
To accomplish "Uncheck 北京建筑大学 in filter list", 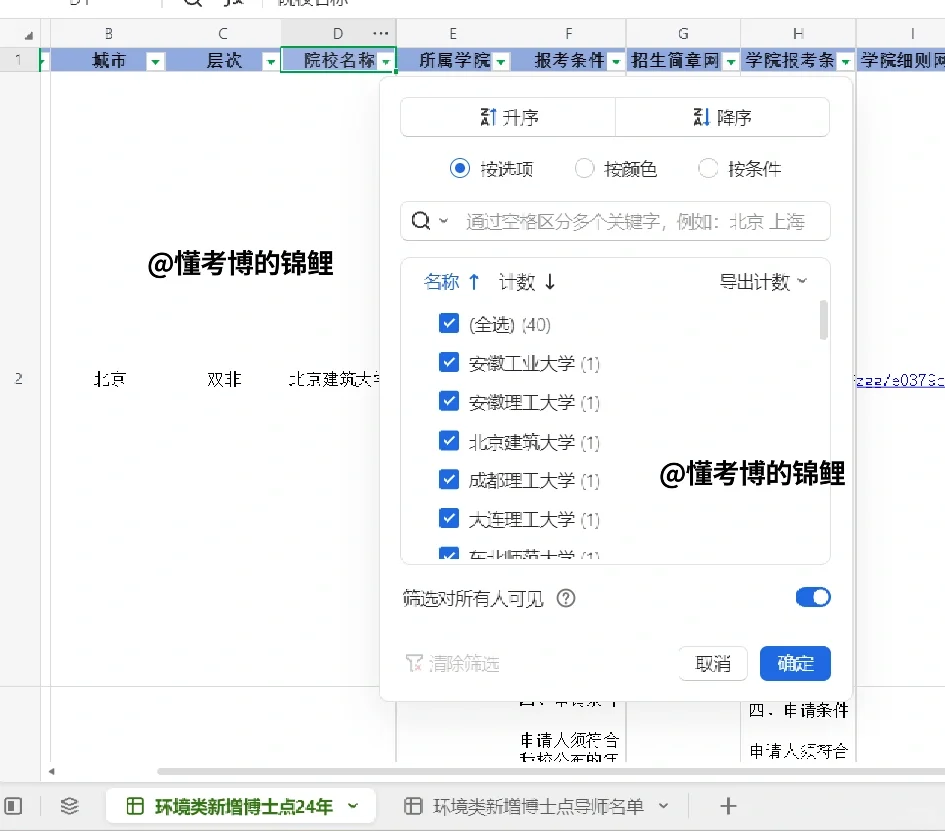I will click(x=449, y=441).
